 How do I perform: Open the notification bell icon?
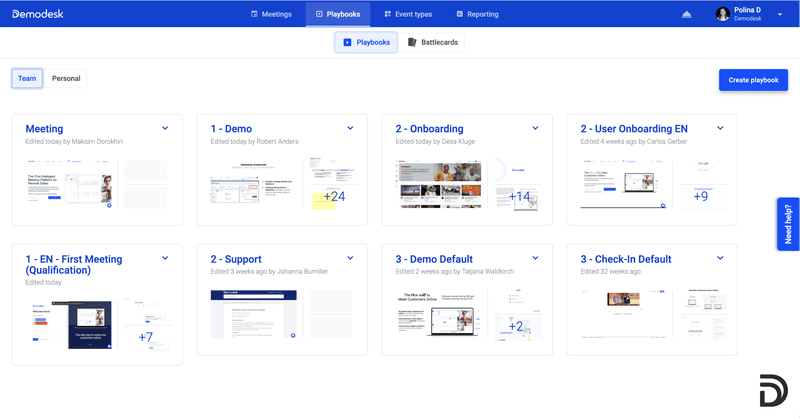coord(687,14)
